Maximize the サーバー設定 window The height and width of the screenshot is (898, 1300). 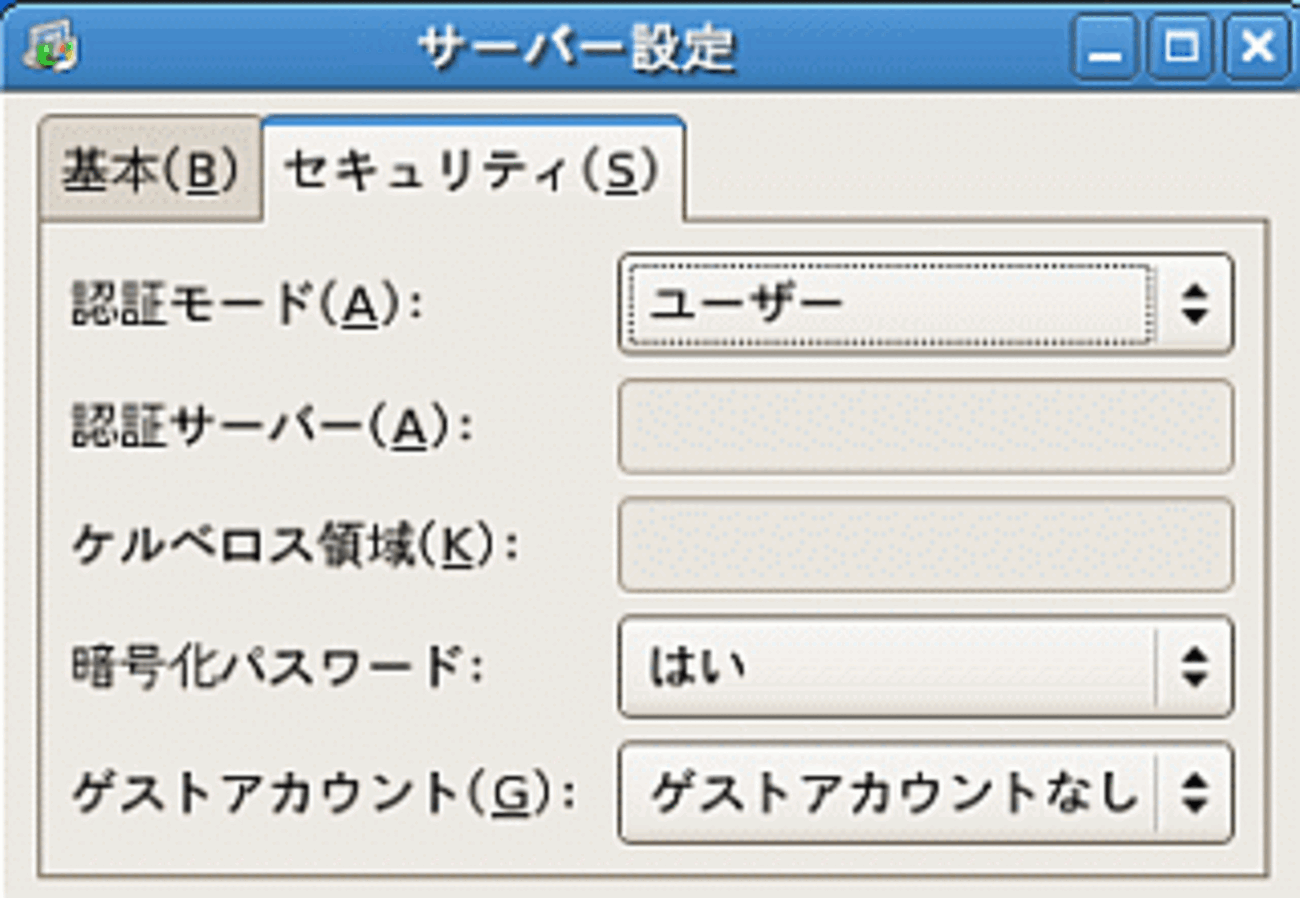1180,47
